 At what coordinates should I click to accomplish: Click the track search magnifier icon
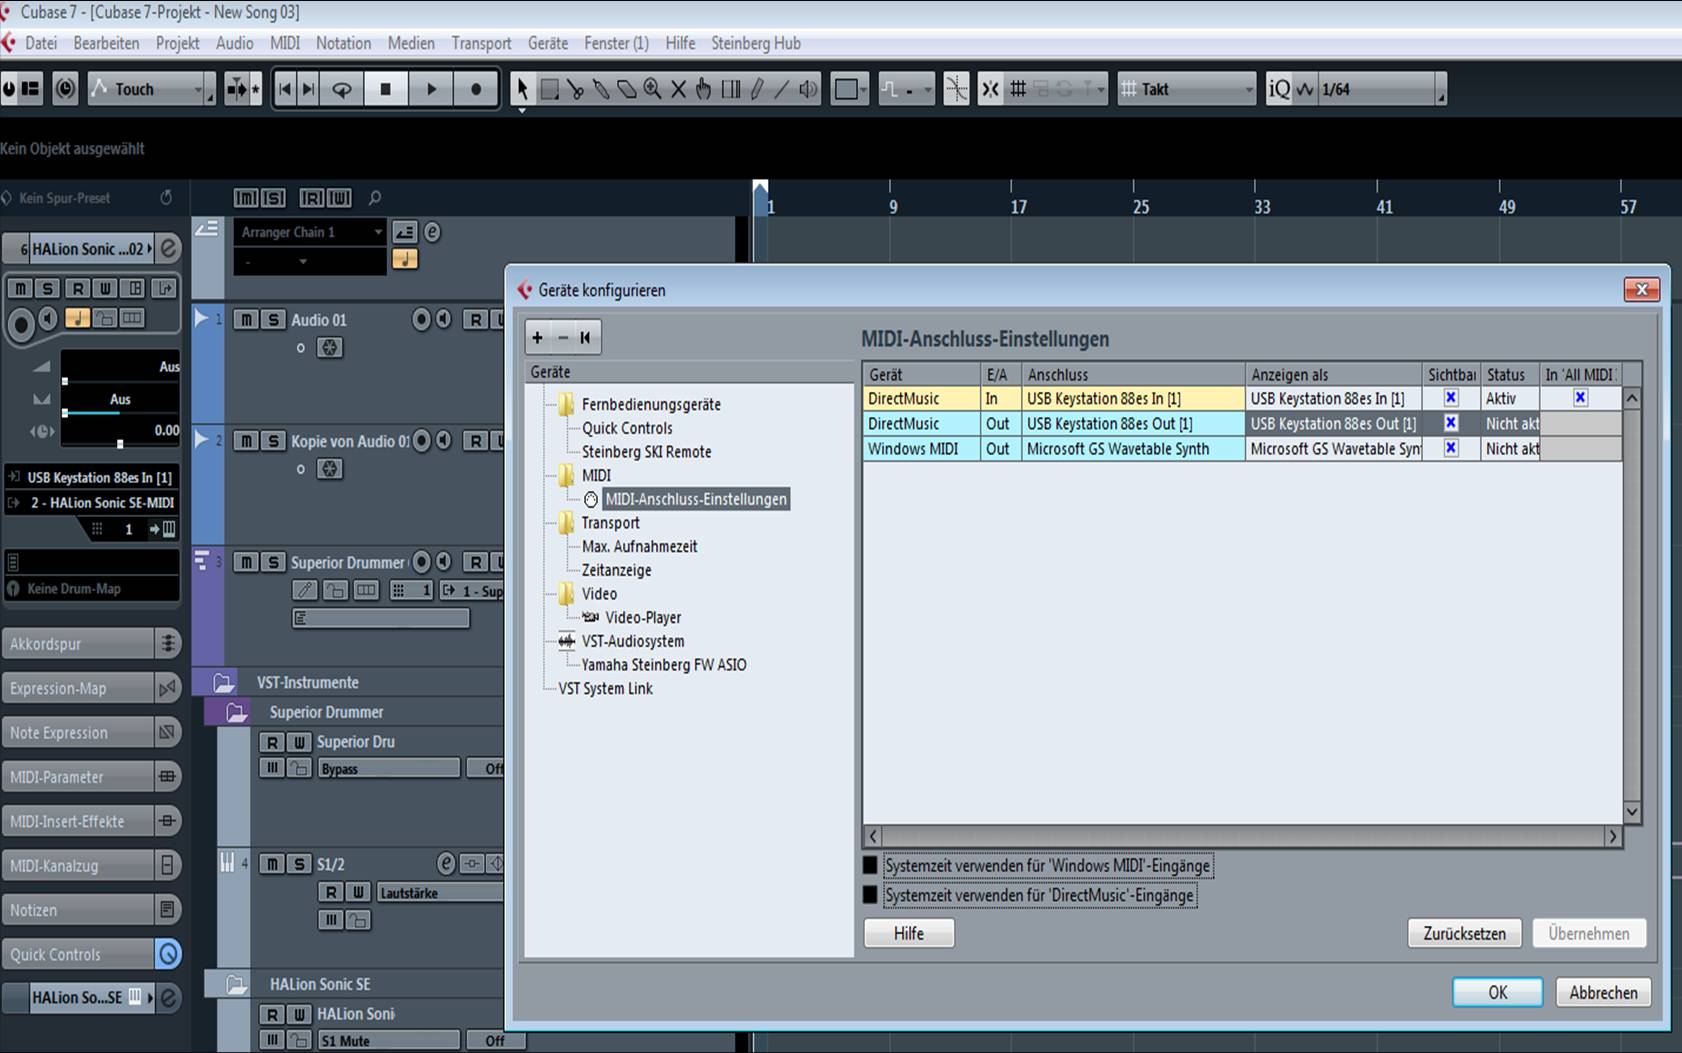tap(375, 198)
